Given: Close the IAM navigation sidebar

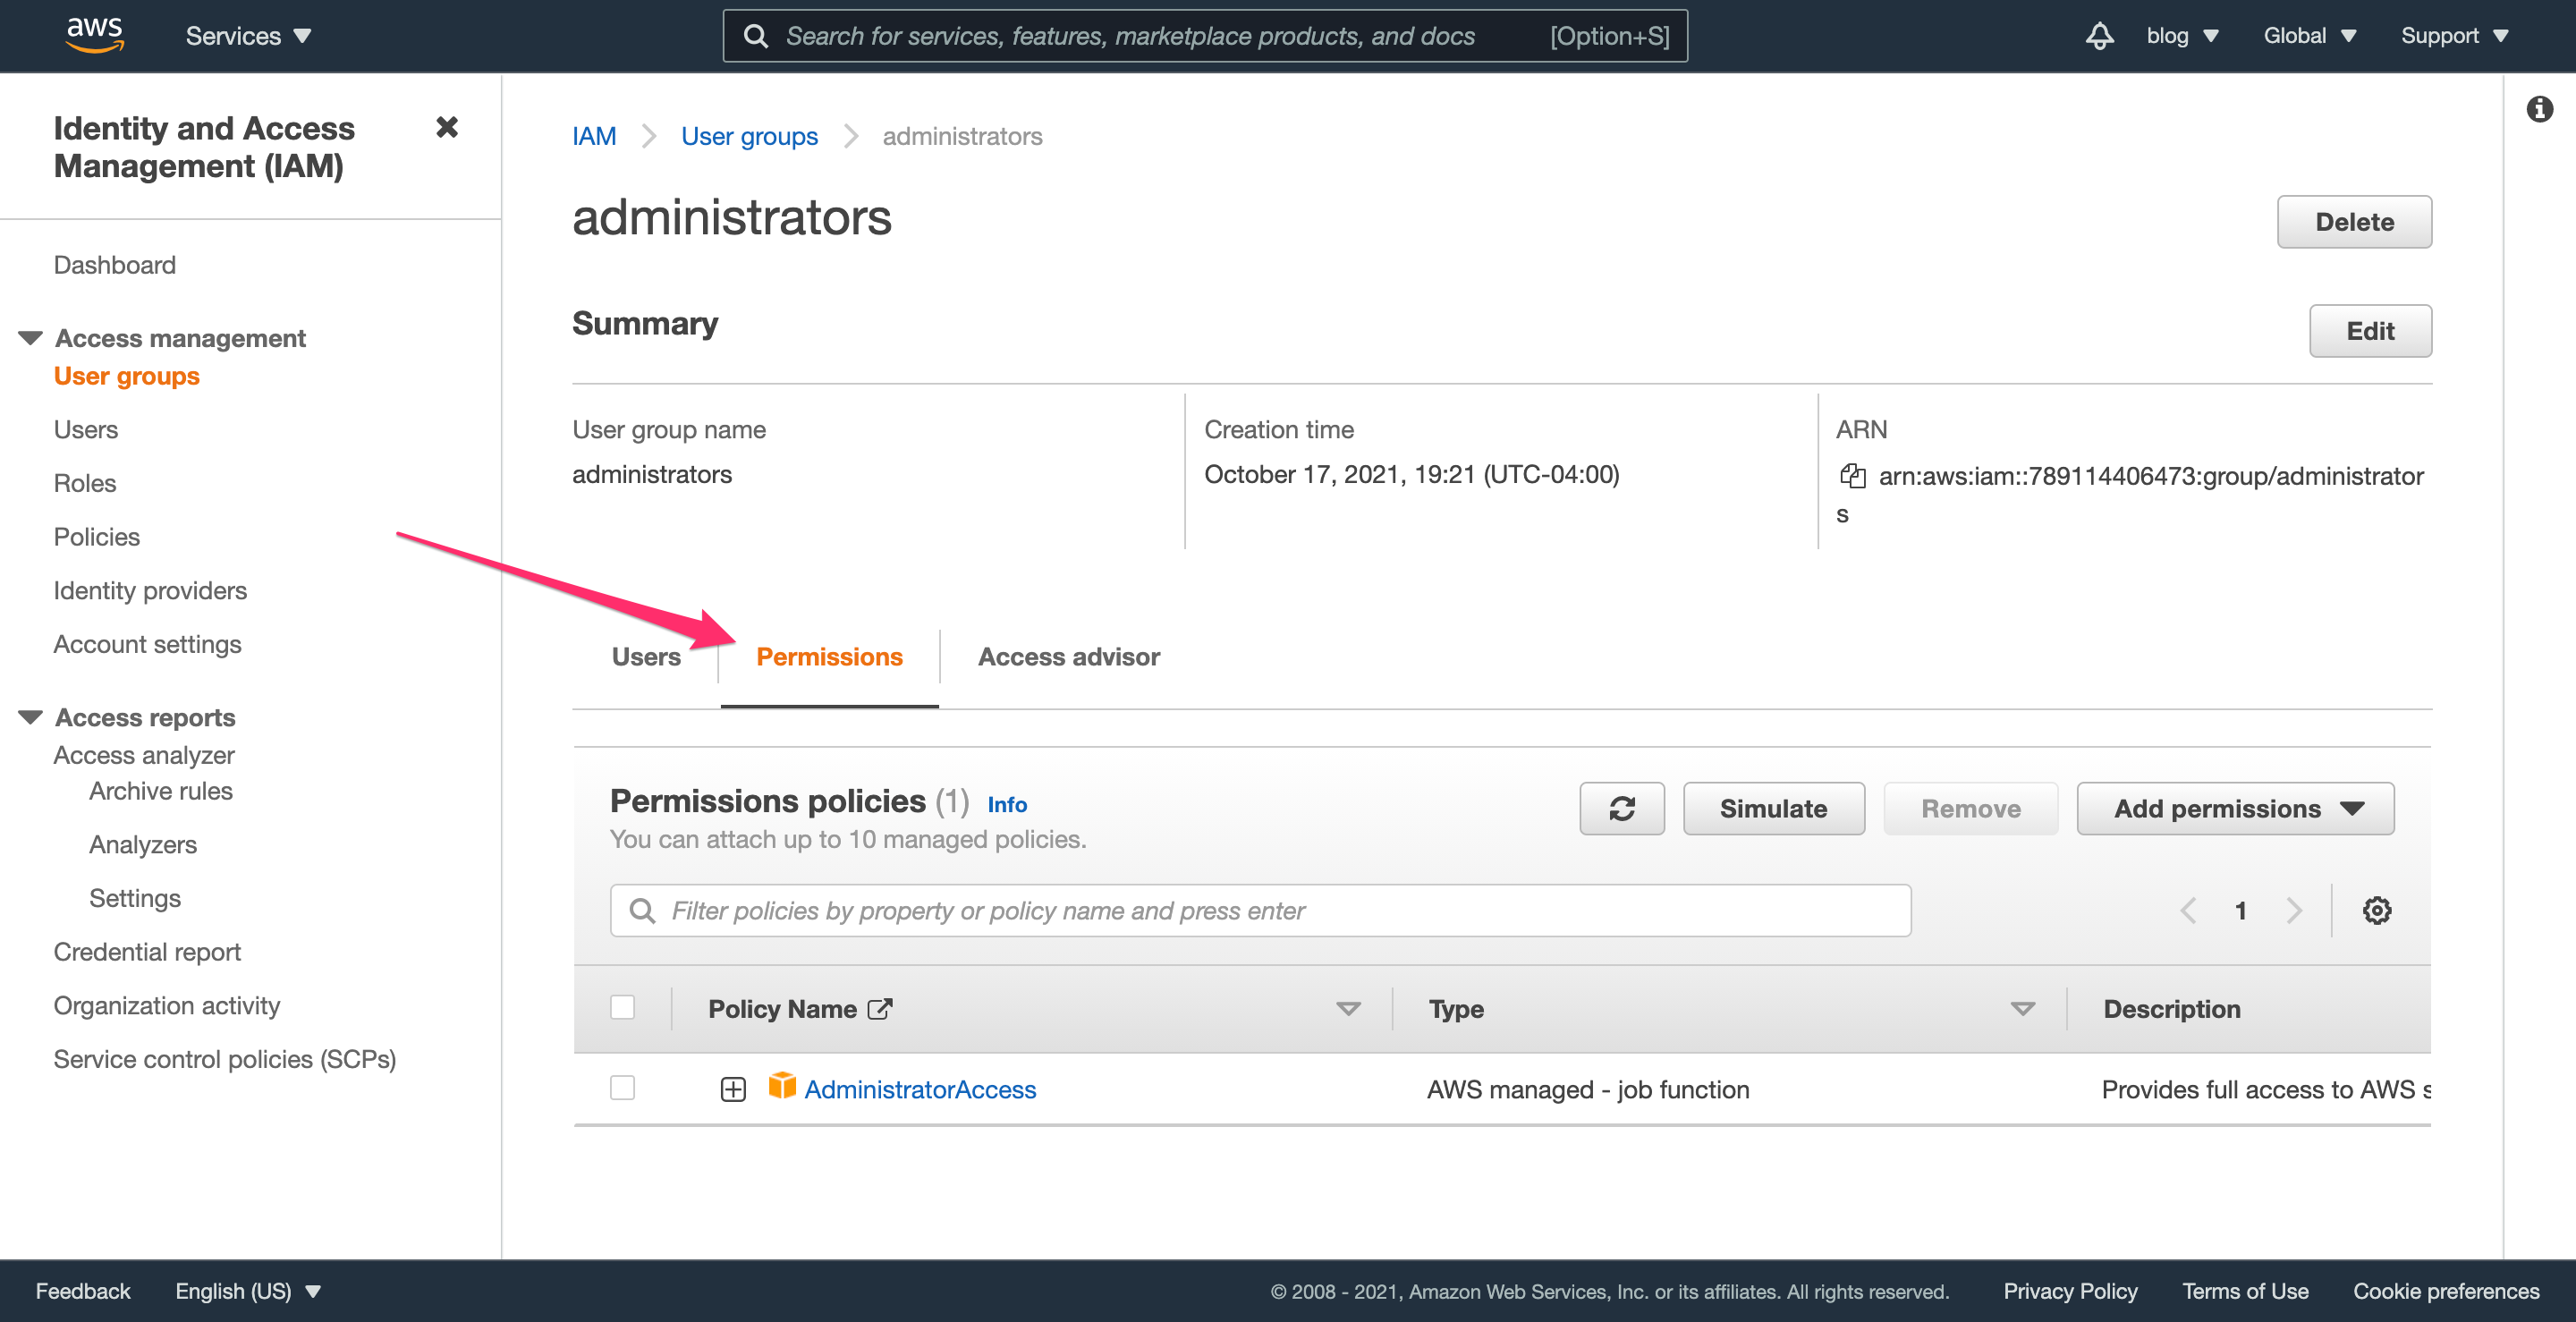Looking at the screenshot, I should pos(447,127).
